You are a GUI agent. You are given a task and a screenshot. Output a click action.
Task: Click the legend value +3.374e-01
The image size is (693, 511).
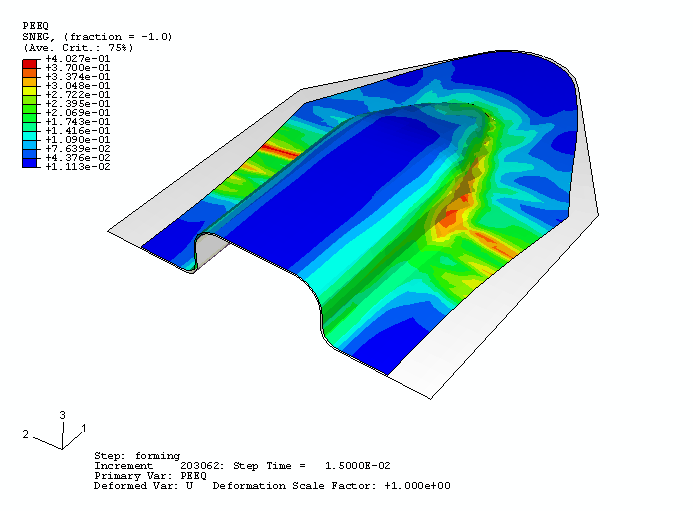click(x=78, y=77)
